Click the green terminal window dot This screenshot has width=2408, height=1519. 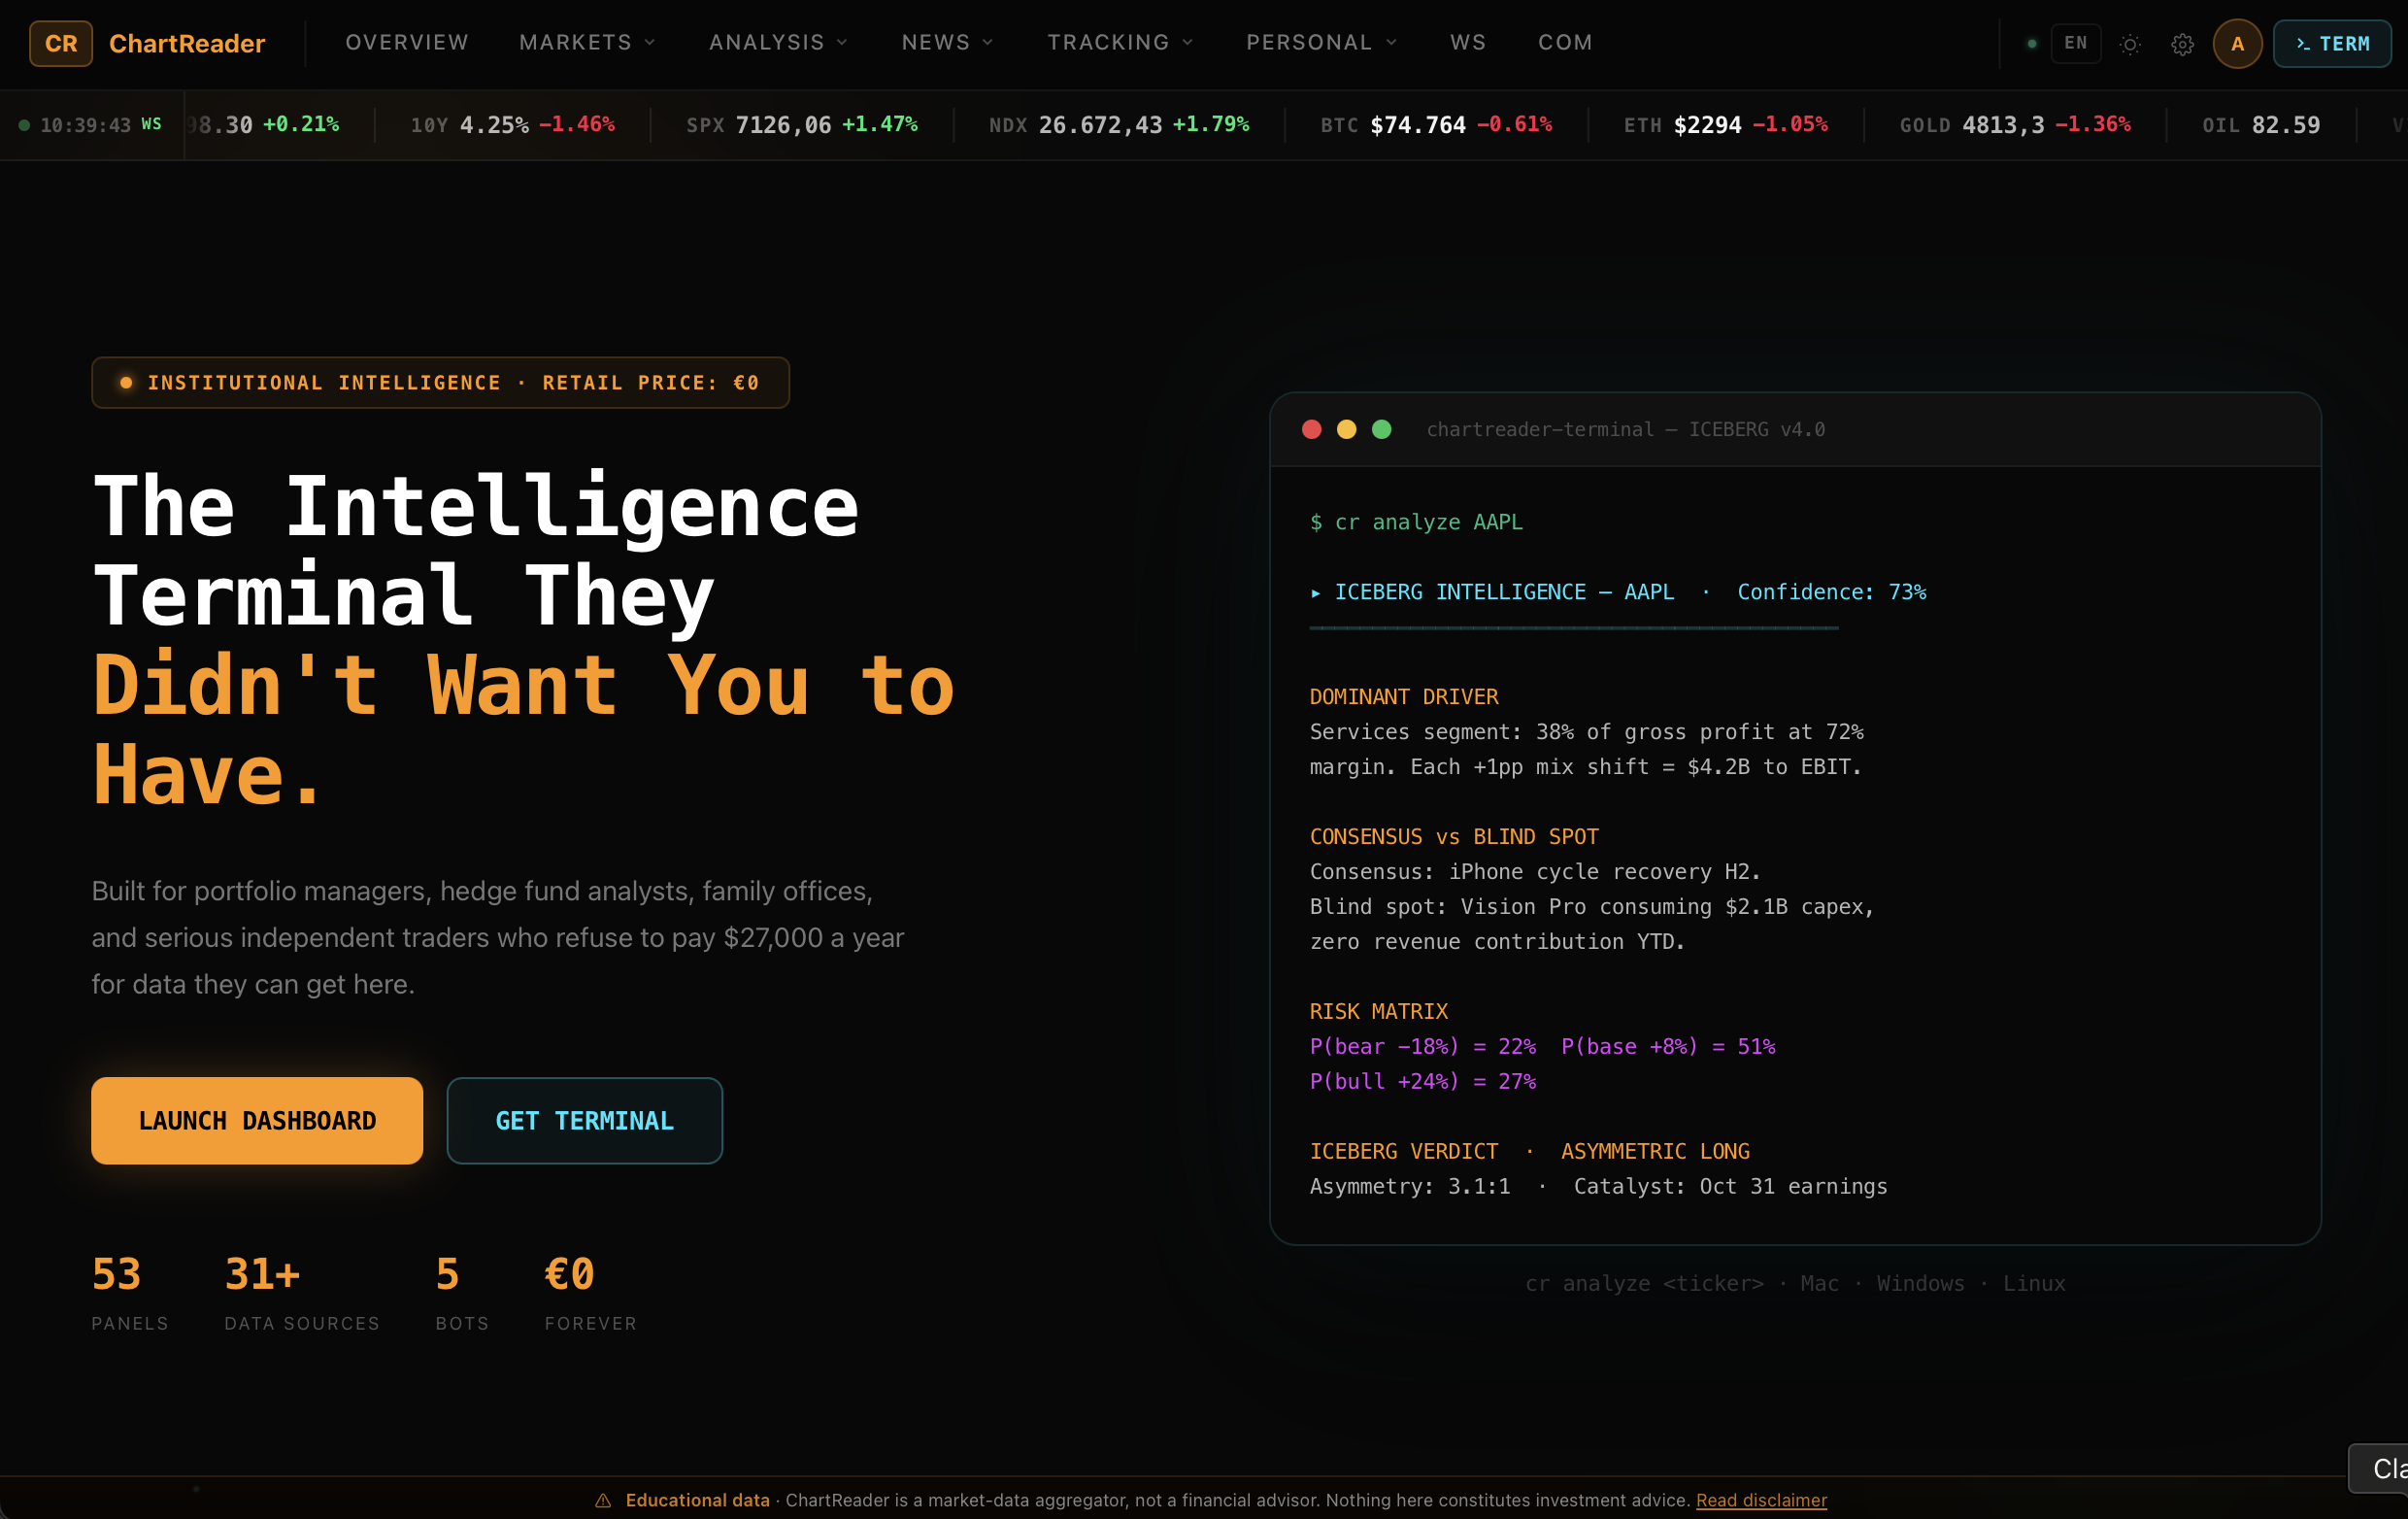click(x=1381, y=429)
